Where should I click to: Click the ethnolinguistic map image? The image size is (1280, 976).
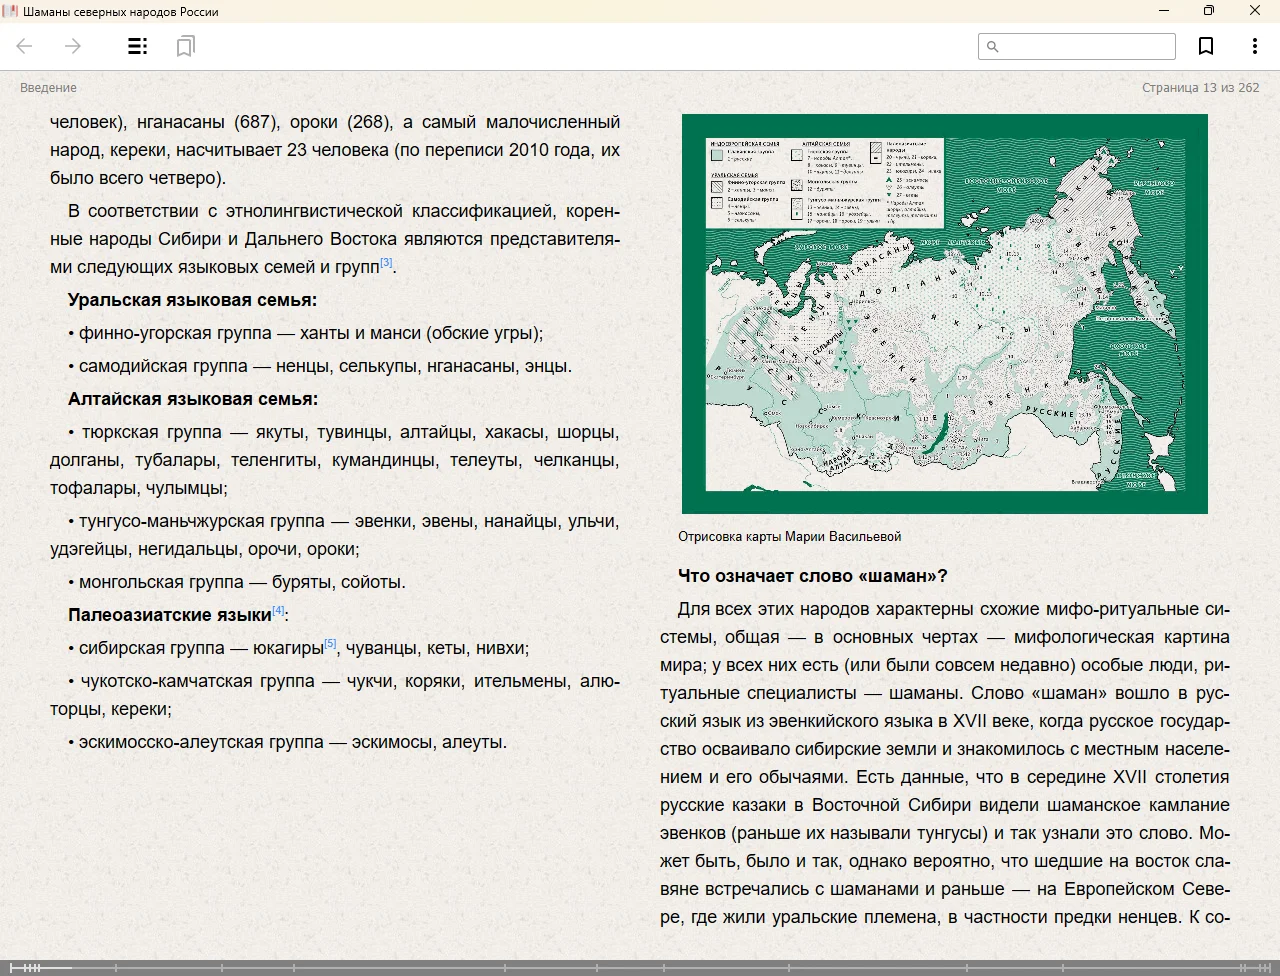click(x=944, y=314)
